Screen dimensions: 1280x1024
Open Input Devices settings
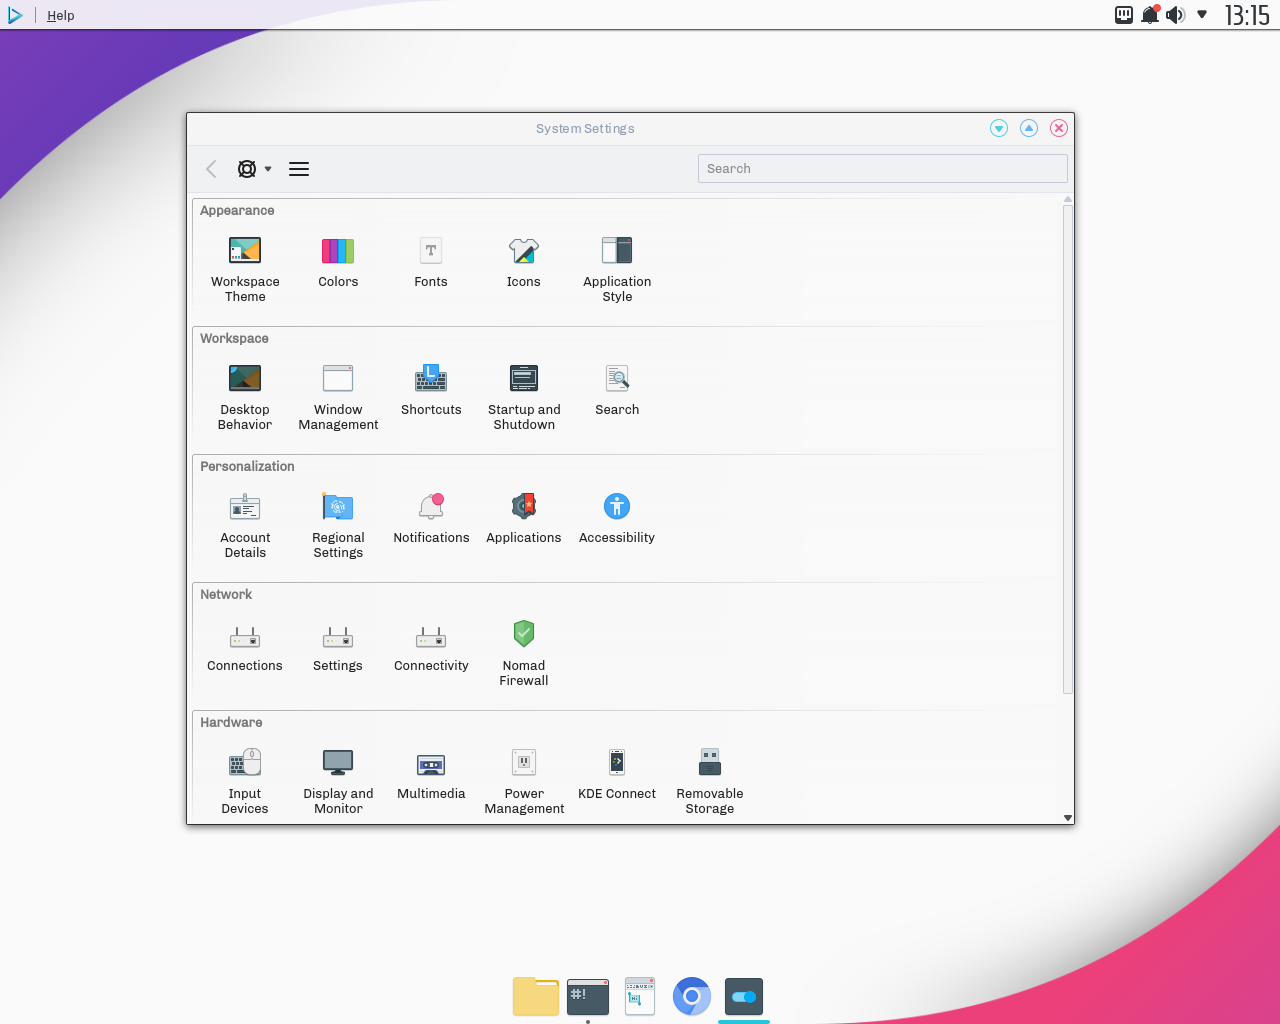coord(245,780)
